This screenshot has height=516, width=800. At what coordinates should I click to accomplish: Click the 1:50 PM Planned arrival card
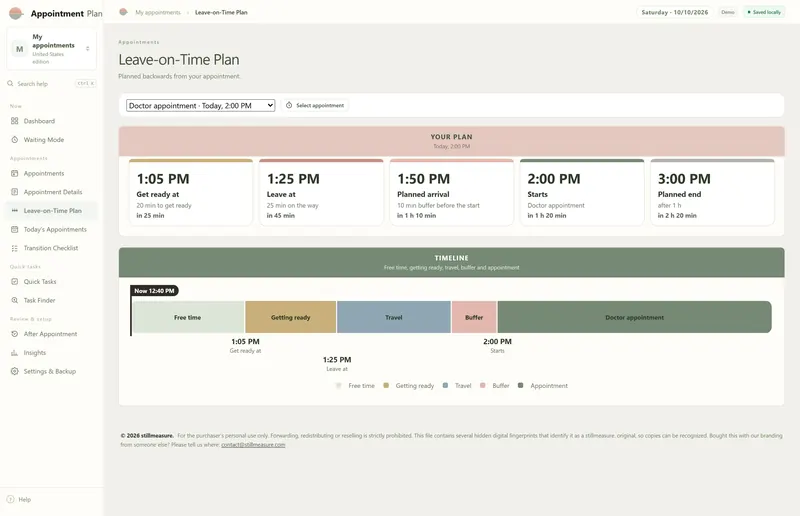452,192
